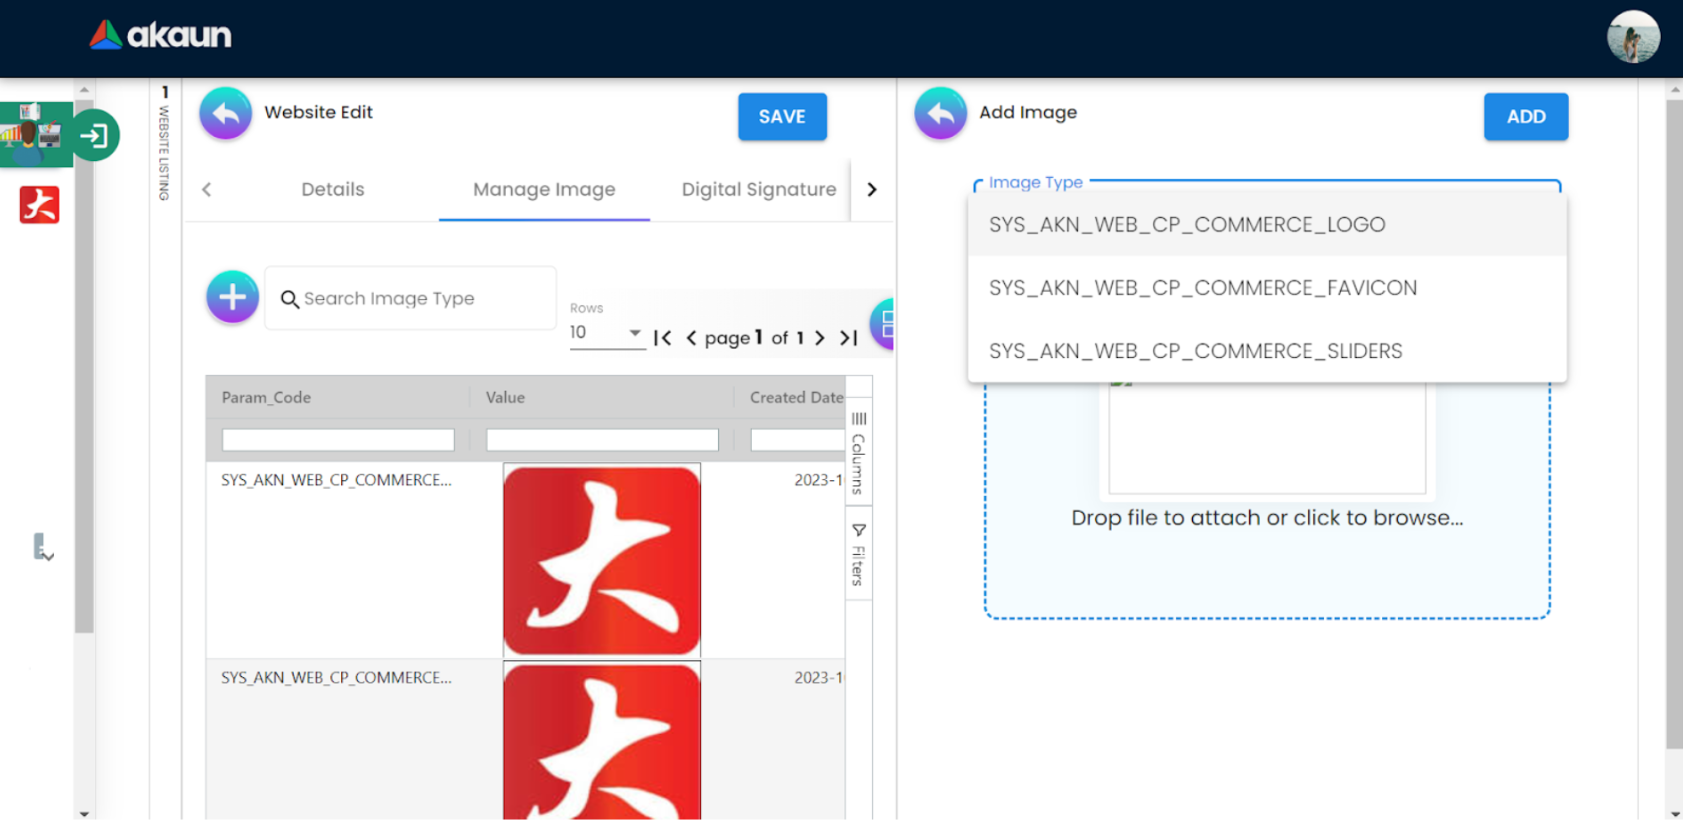
Task: Switch to the Details tab
Action: point(333,190)
